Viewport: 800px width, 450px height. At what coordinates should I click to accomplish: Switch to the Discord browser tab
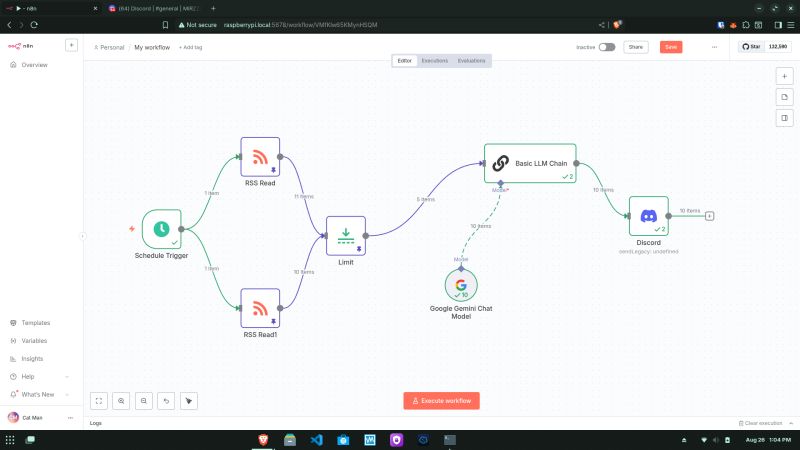pyautogui.click(x=154, y=8)
